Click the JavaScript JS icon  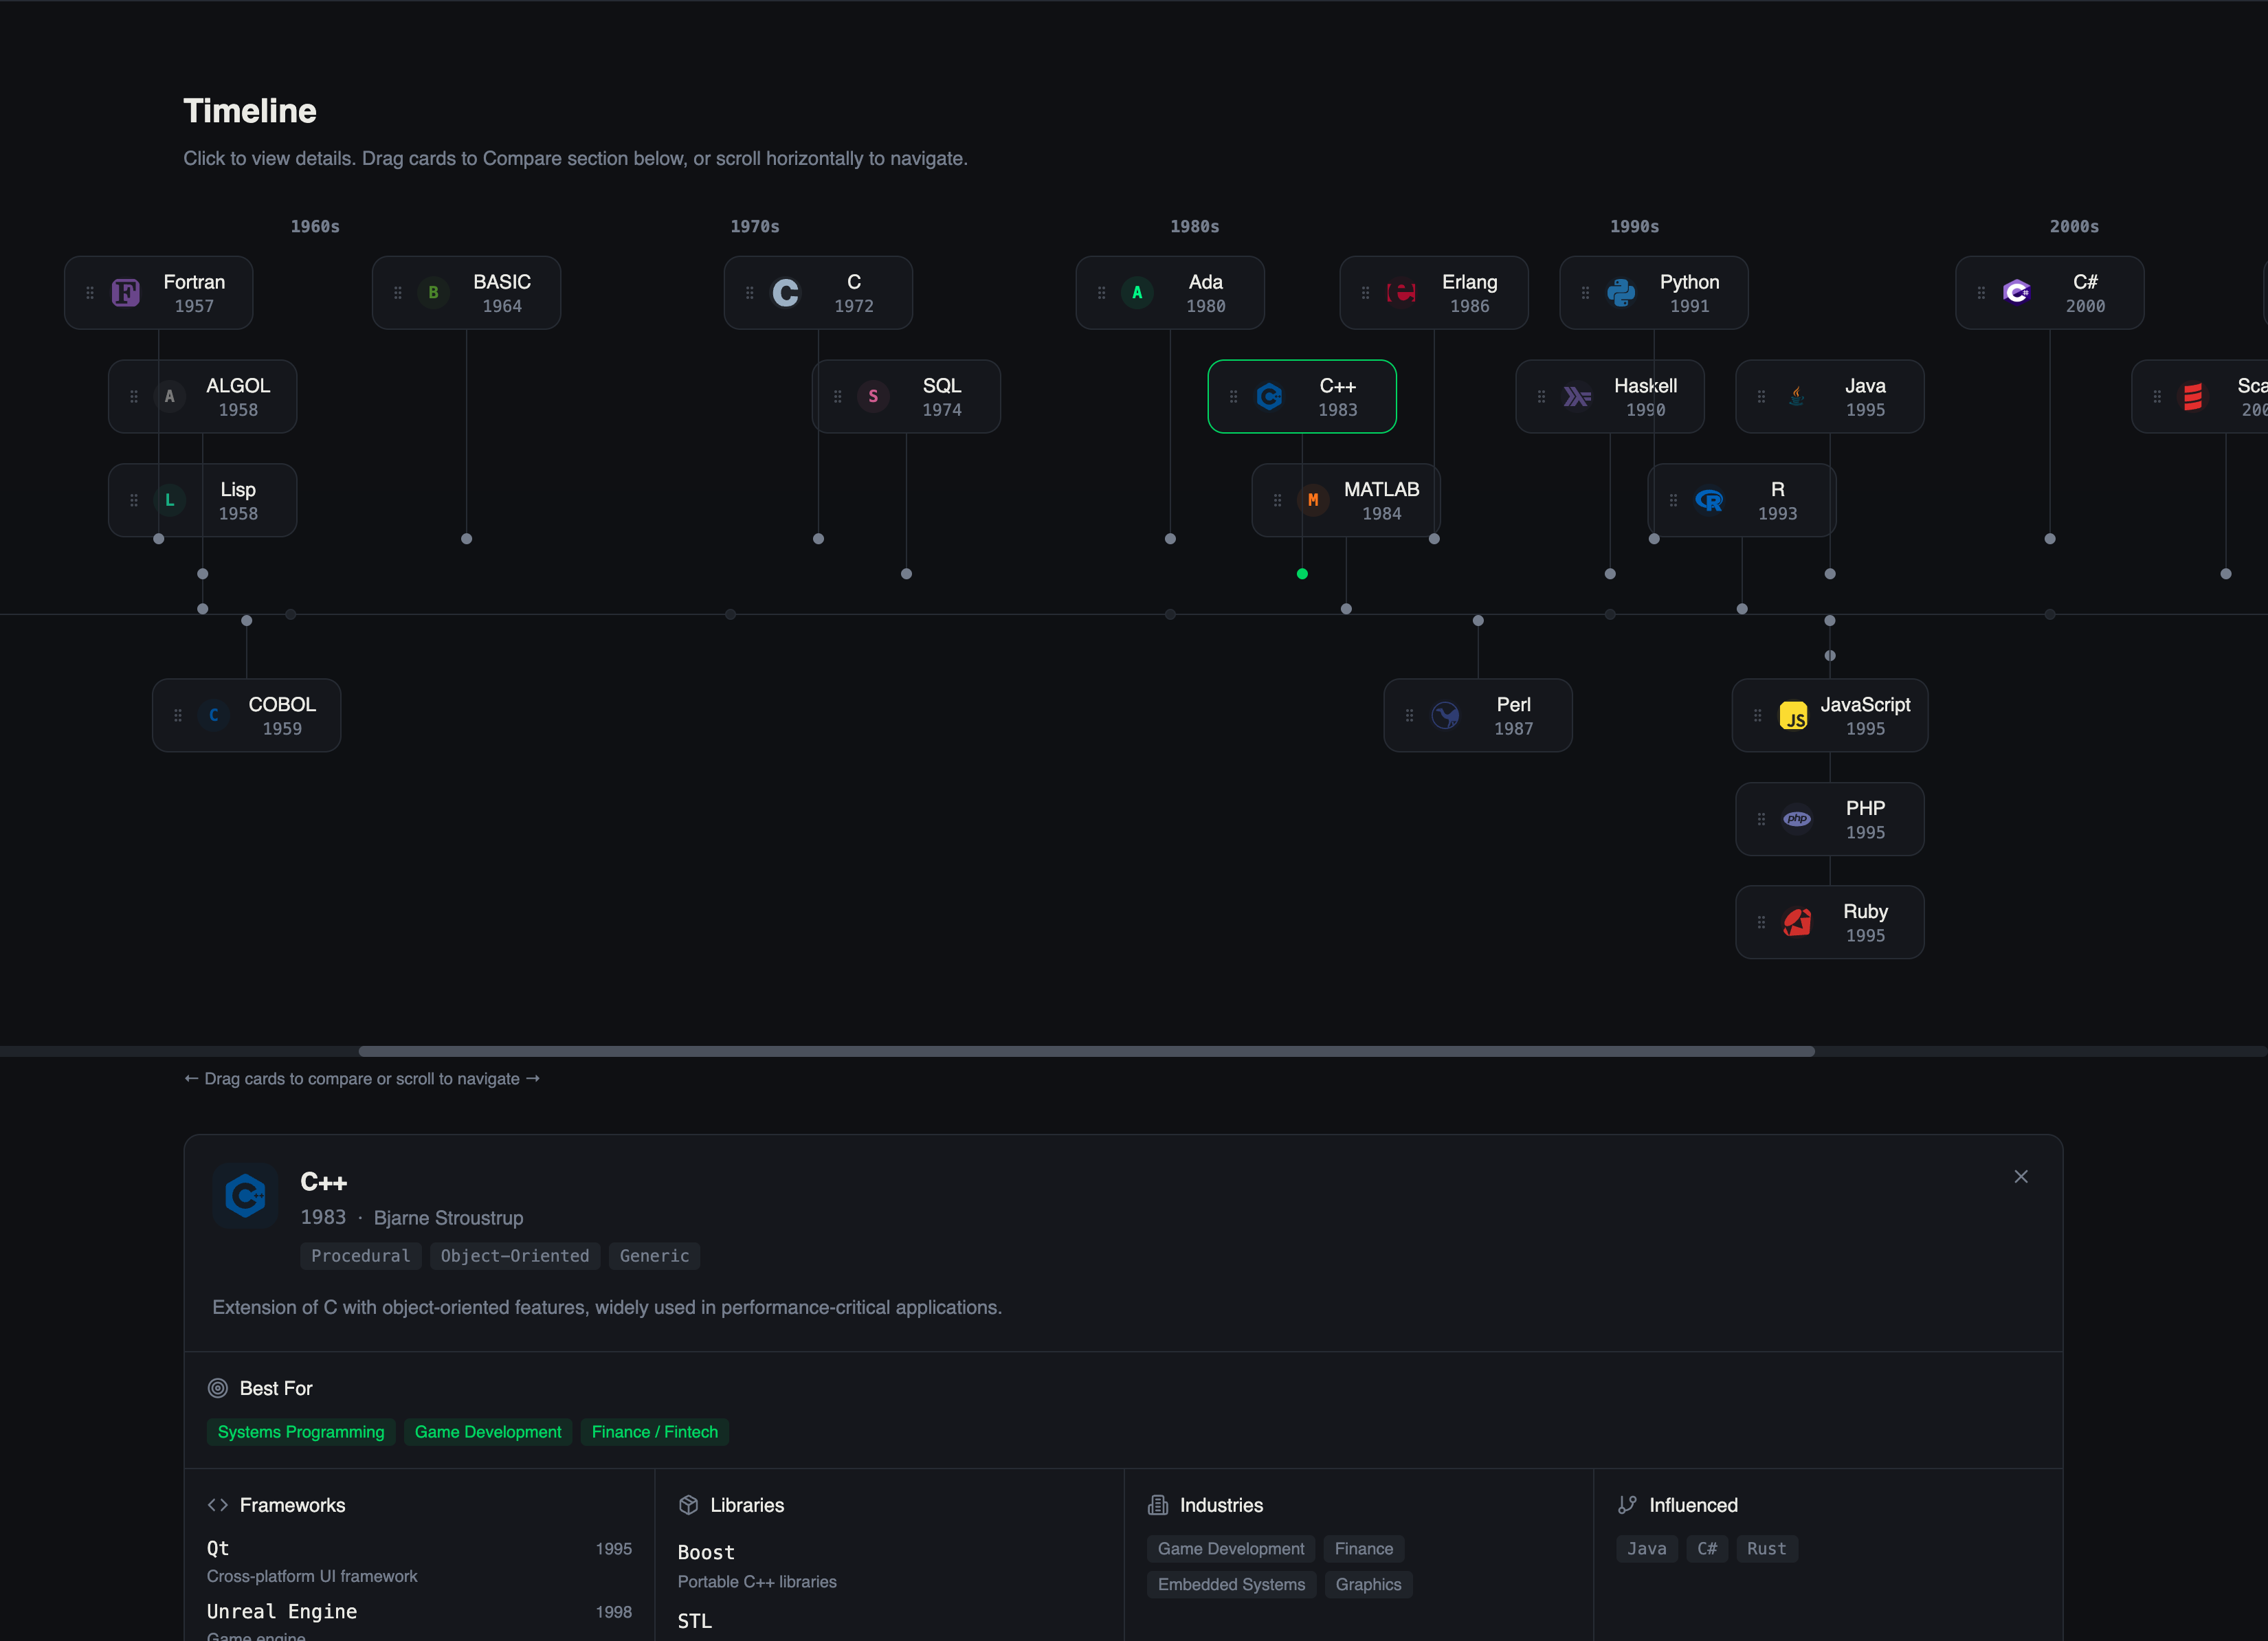pos(1793,715)
